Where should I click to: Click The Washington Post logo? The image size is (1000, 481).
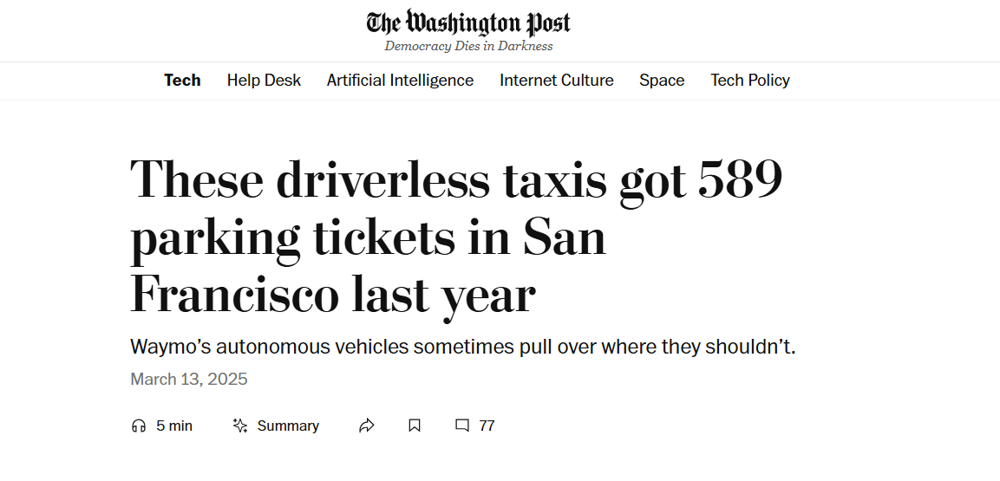(468, 23)
